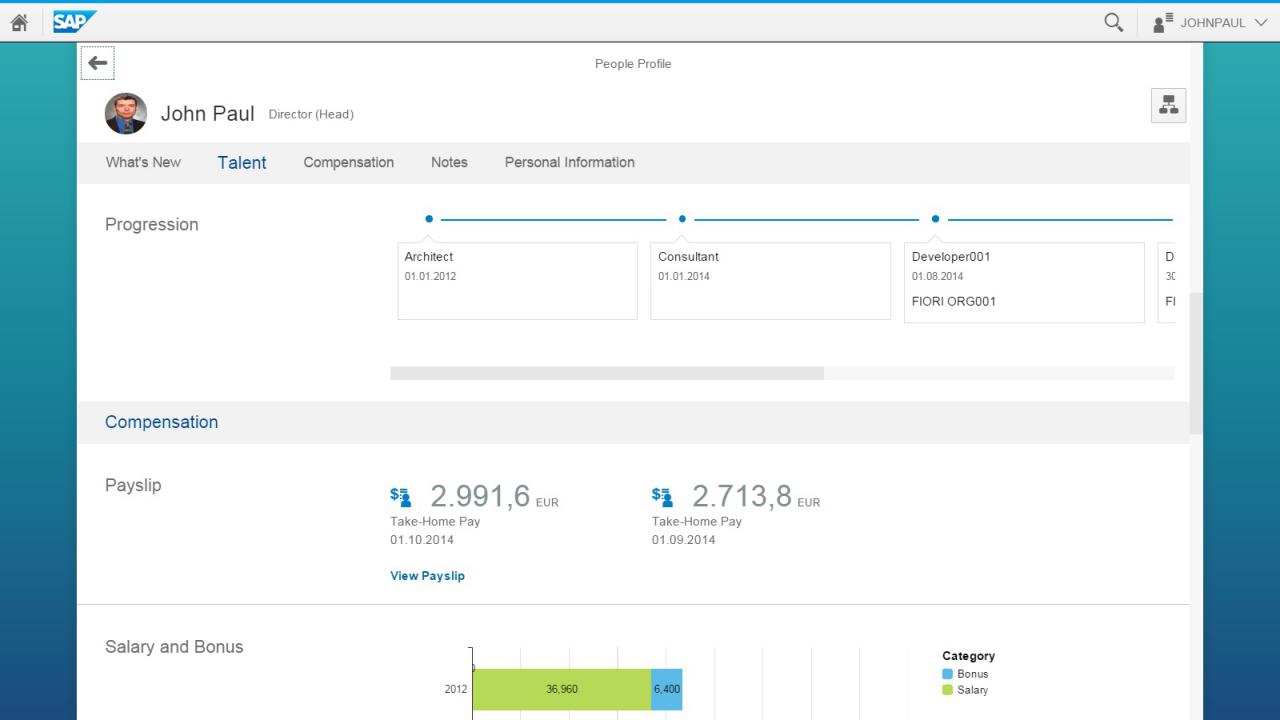Image resolution: width=1280 pixels, height=720 pixels.
Task: Click the View Payslip link
Action: point(427,576)
